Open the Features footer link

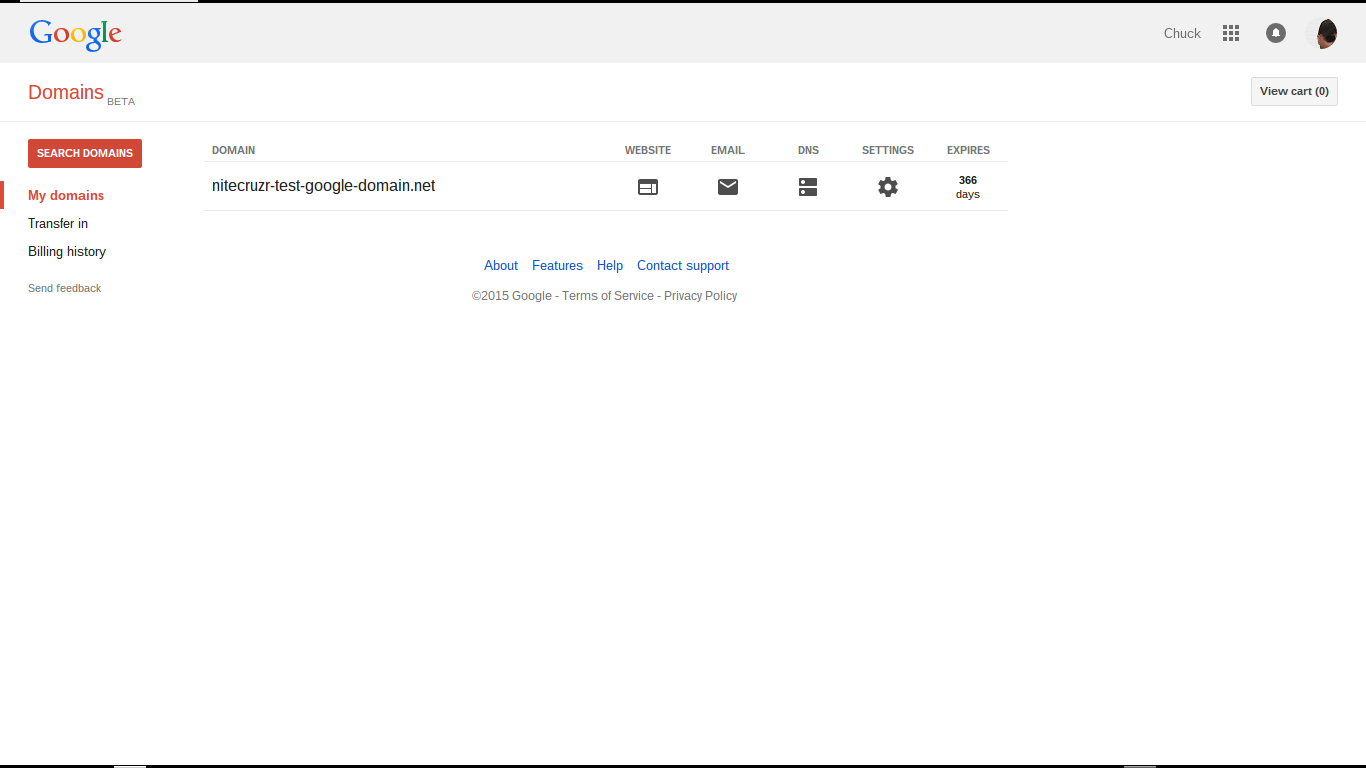[557, 265]
